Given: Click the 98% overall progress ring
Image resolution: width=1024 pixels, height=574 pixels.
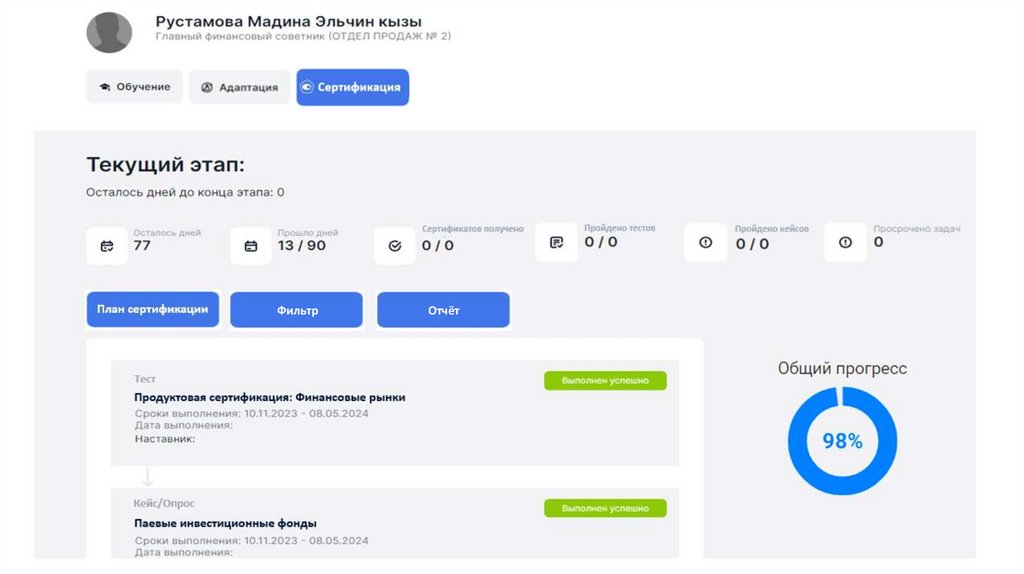Looking at the screenshot, I should (x=842, y=441).
